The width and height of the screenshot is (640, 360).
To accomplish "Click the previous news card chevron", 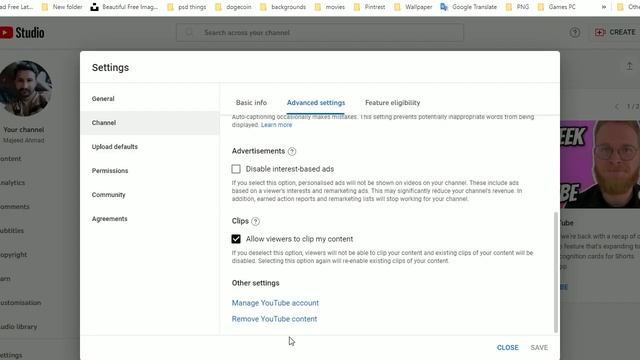I will 617,107.
